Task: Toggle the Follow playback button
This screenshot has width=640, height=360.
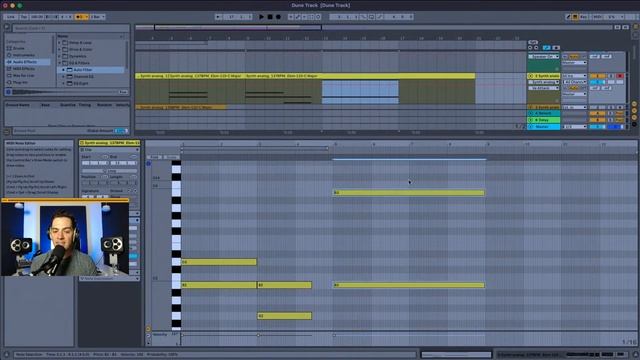Action: [x=218, y=17]
